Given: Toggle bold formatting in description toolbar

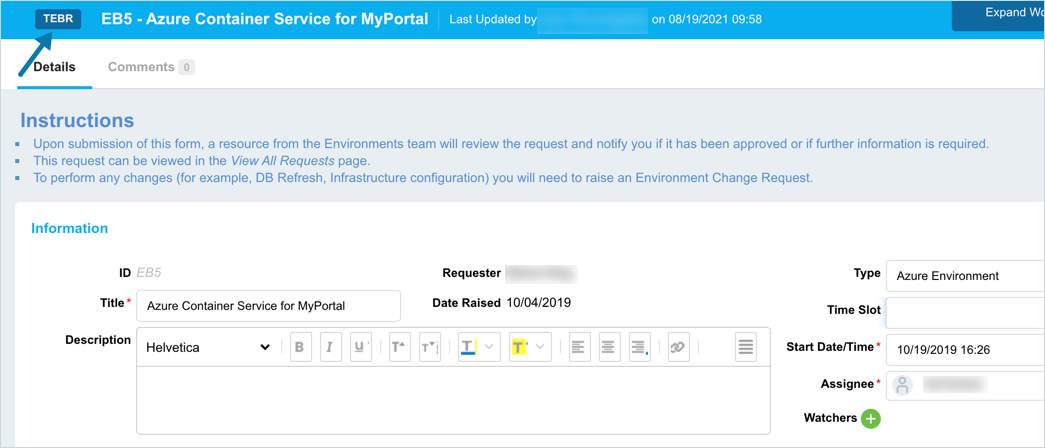Looking at the screenshot, I should tap(299, 347).
